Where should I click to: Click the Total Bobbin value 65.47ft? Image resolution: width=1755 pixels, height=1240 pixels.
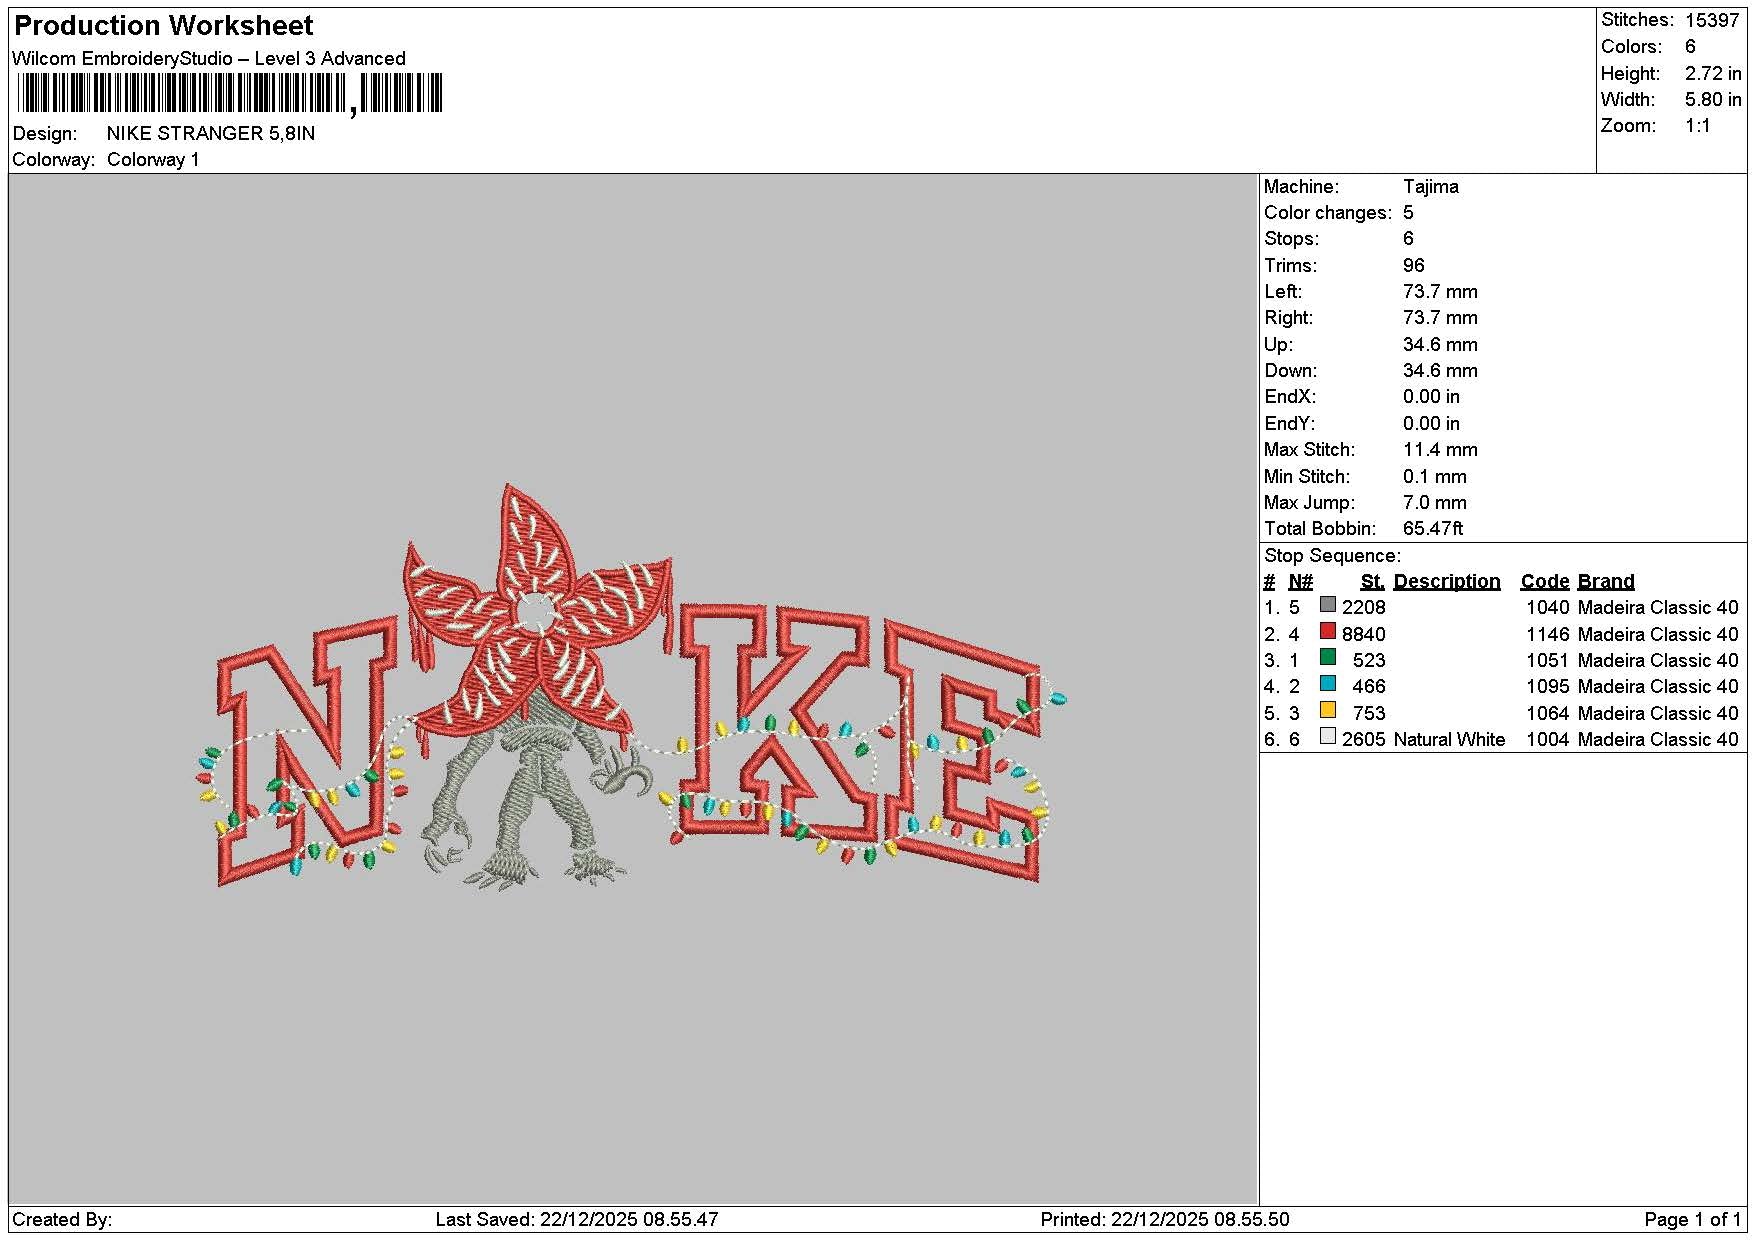coord(1432,529)
